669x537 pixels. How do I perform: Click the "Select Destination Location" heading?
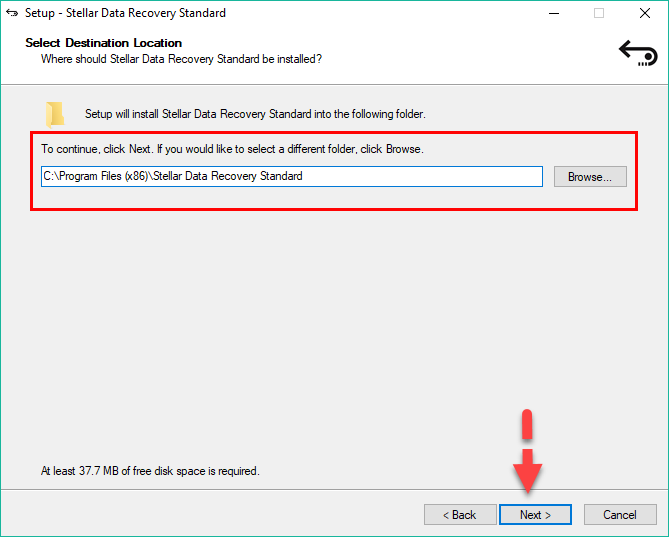[104, 43]
